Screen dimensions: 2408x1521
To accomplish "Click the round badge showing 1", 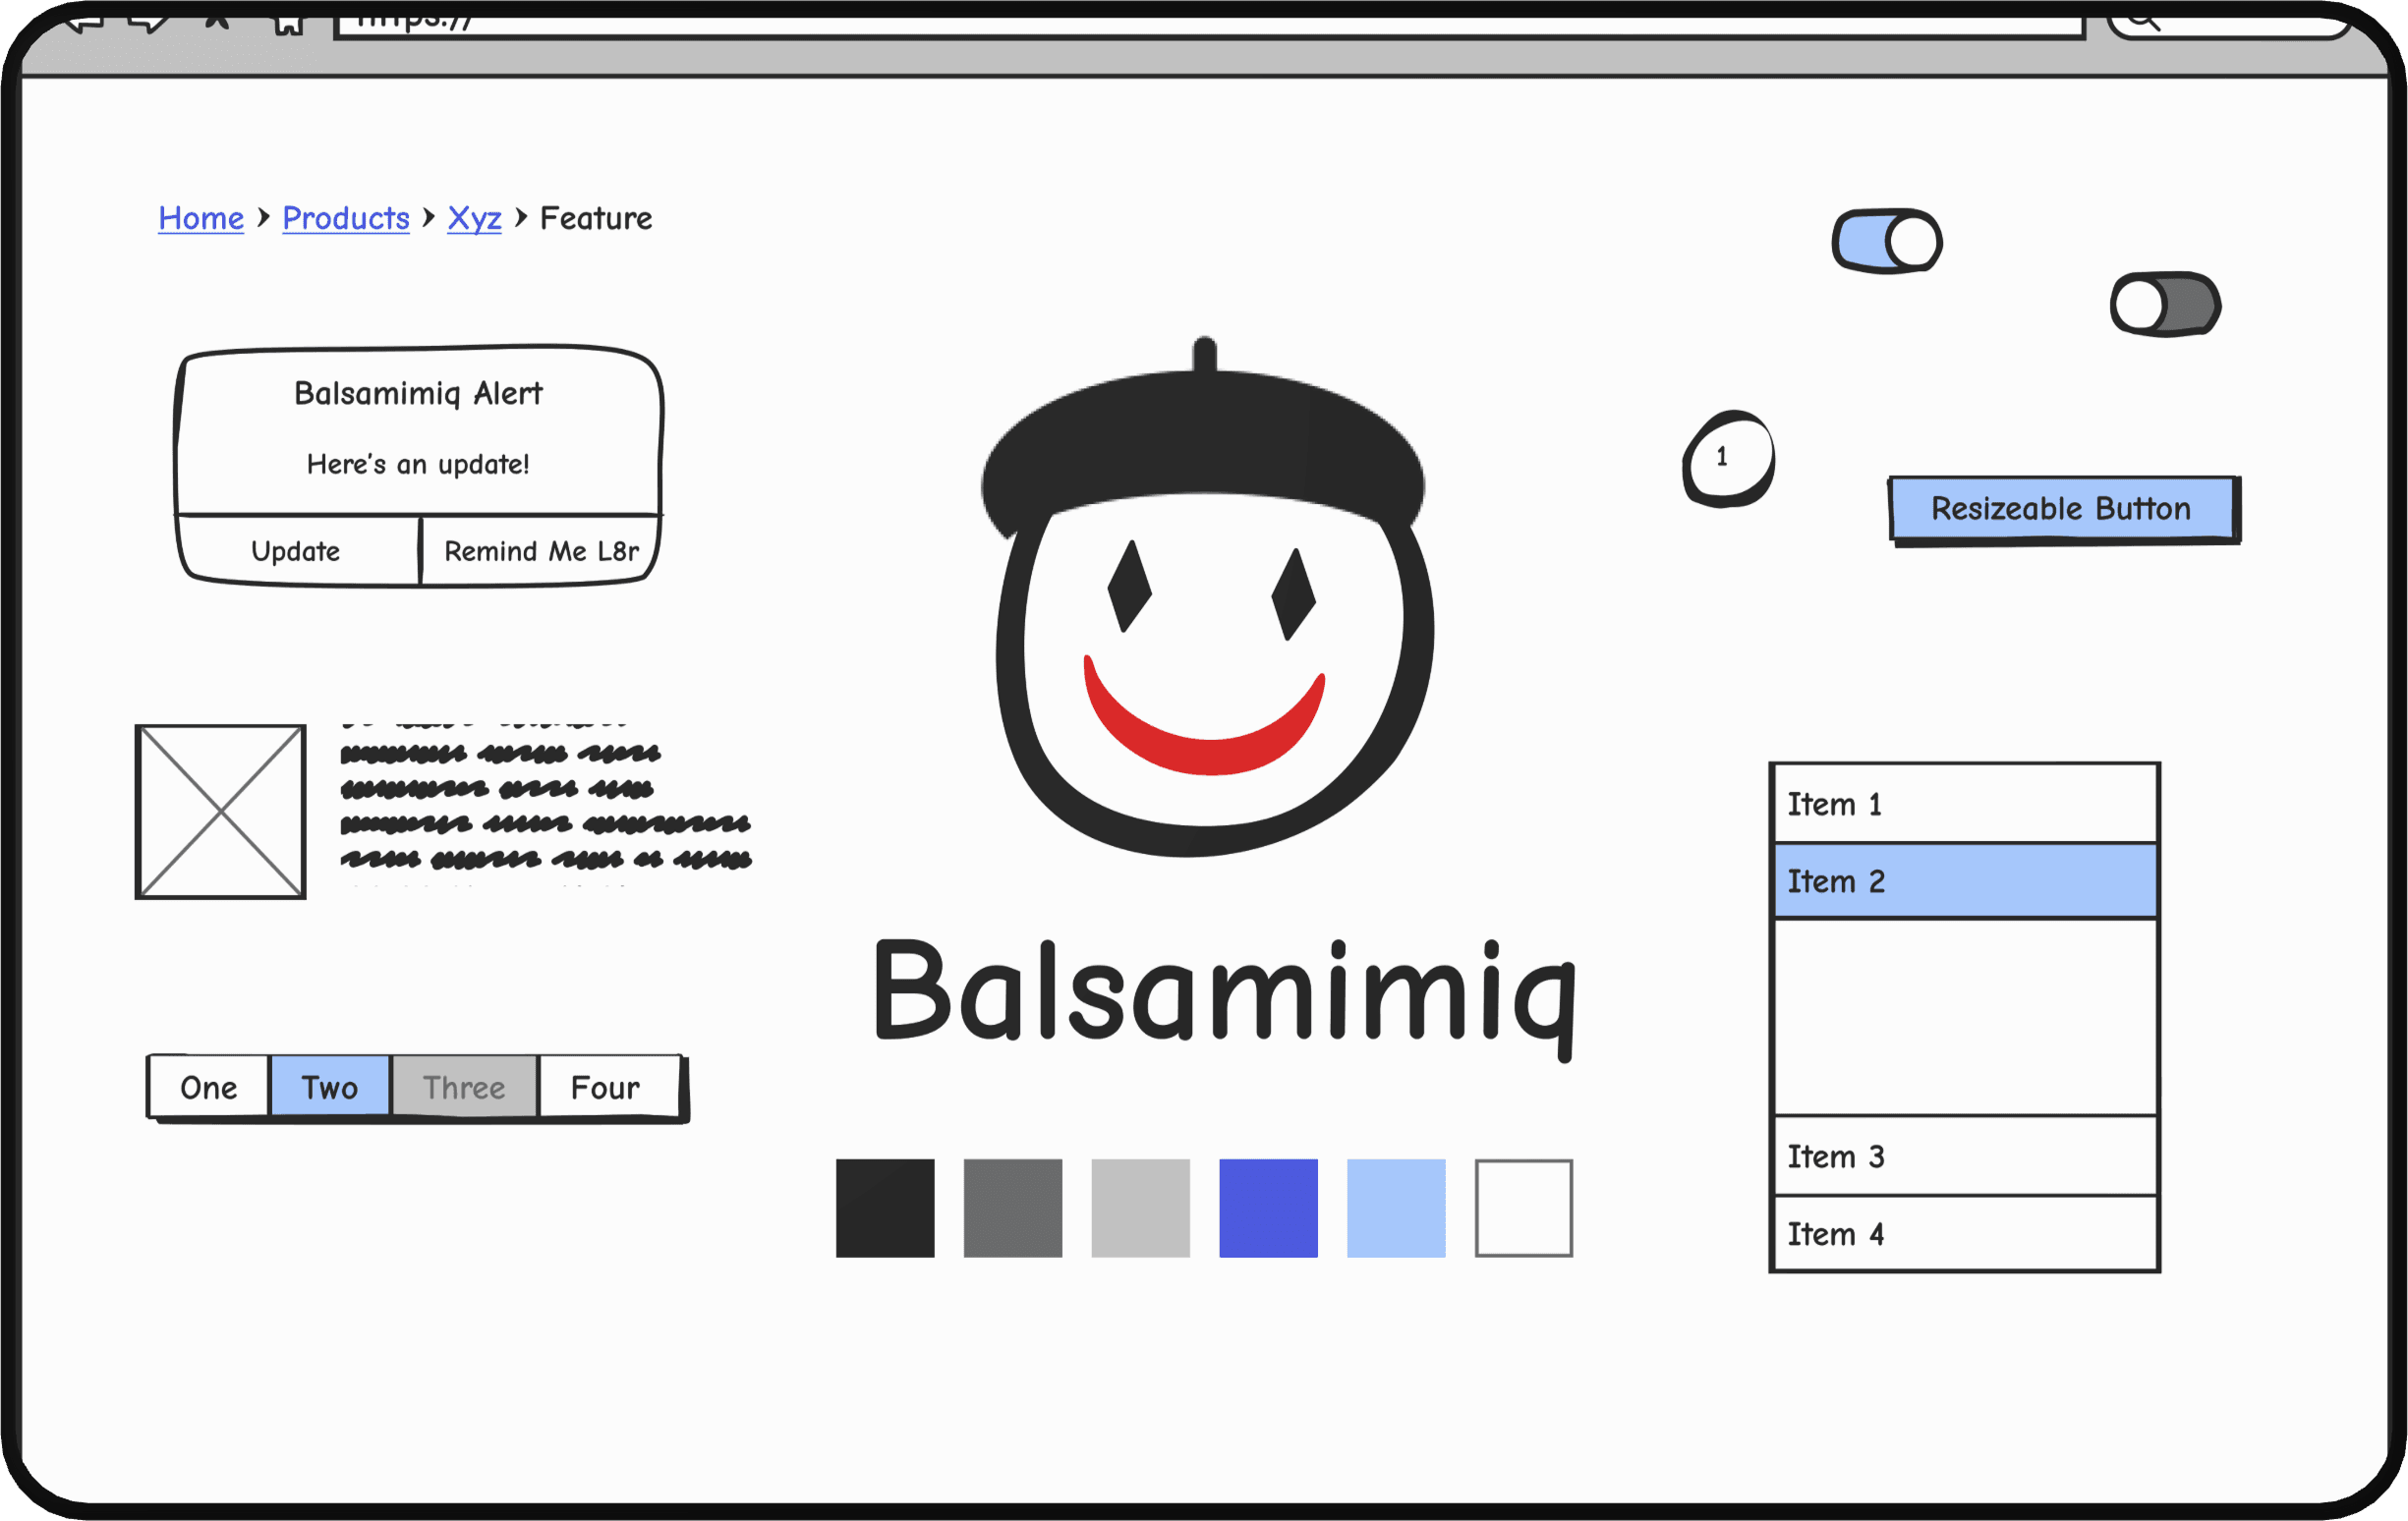I will 1729,458.
